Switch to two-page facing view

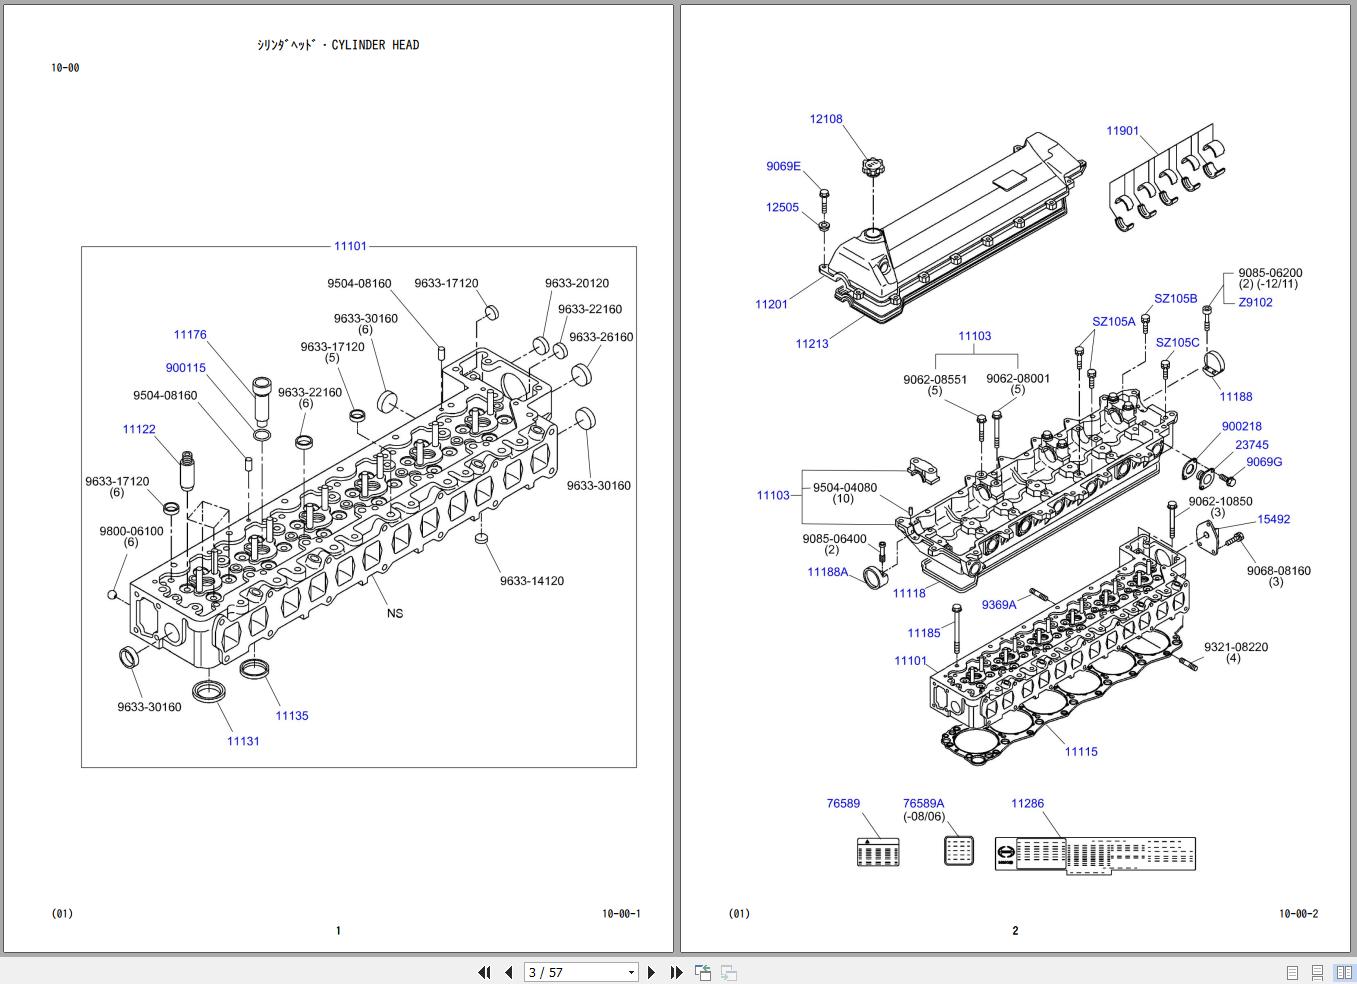pyautogui.click(x=1343, y=972)
